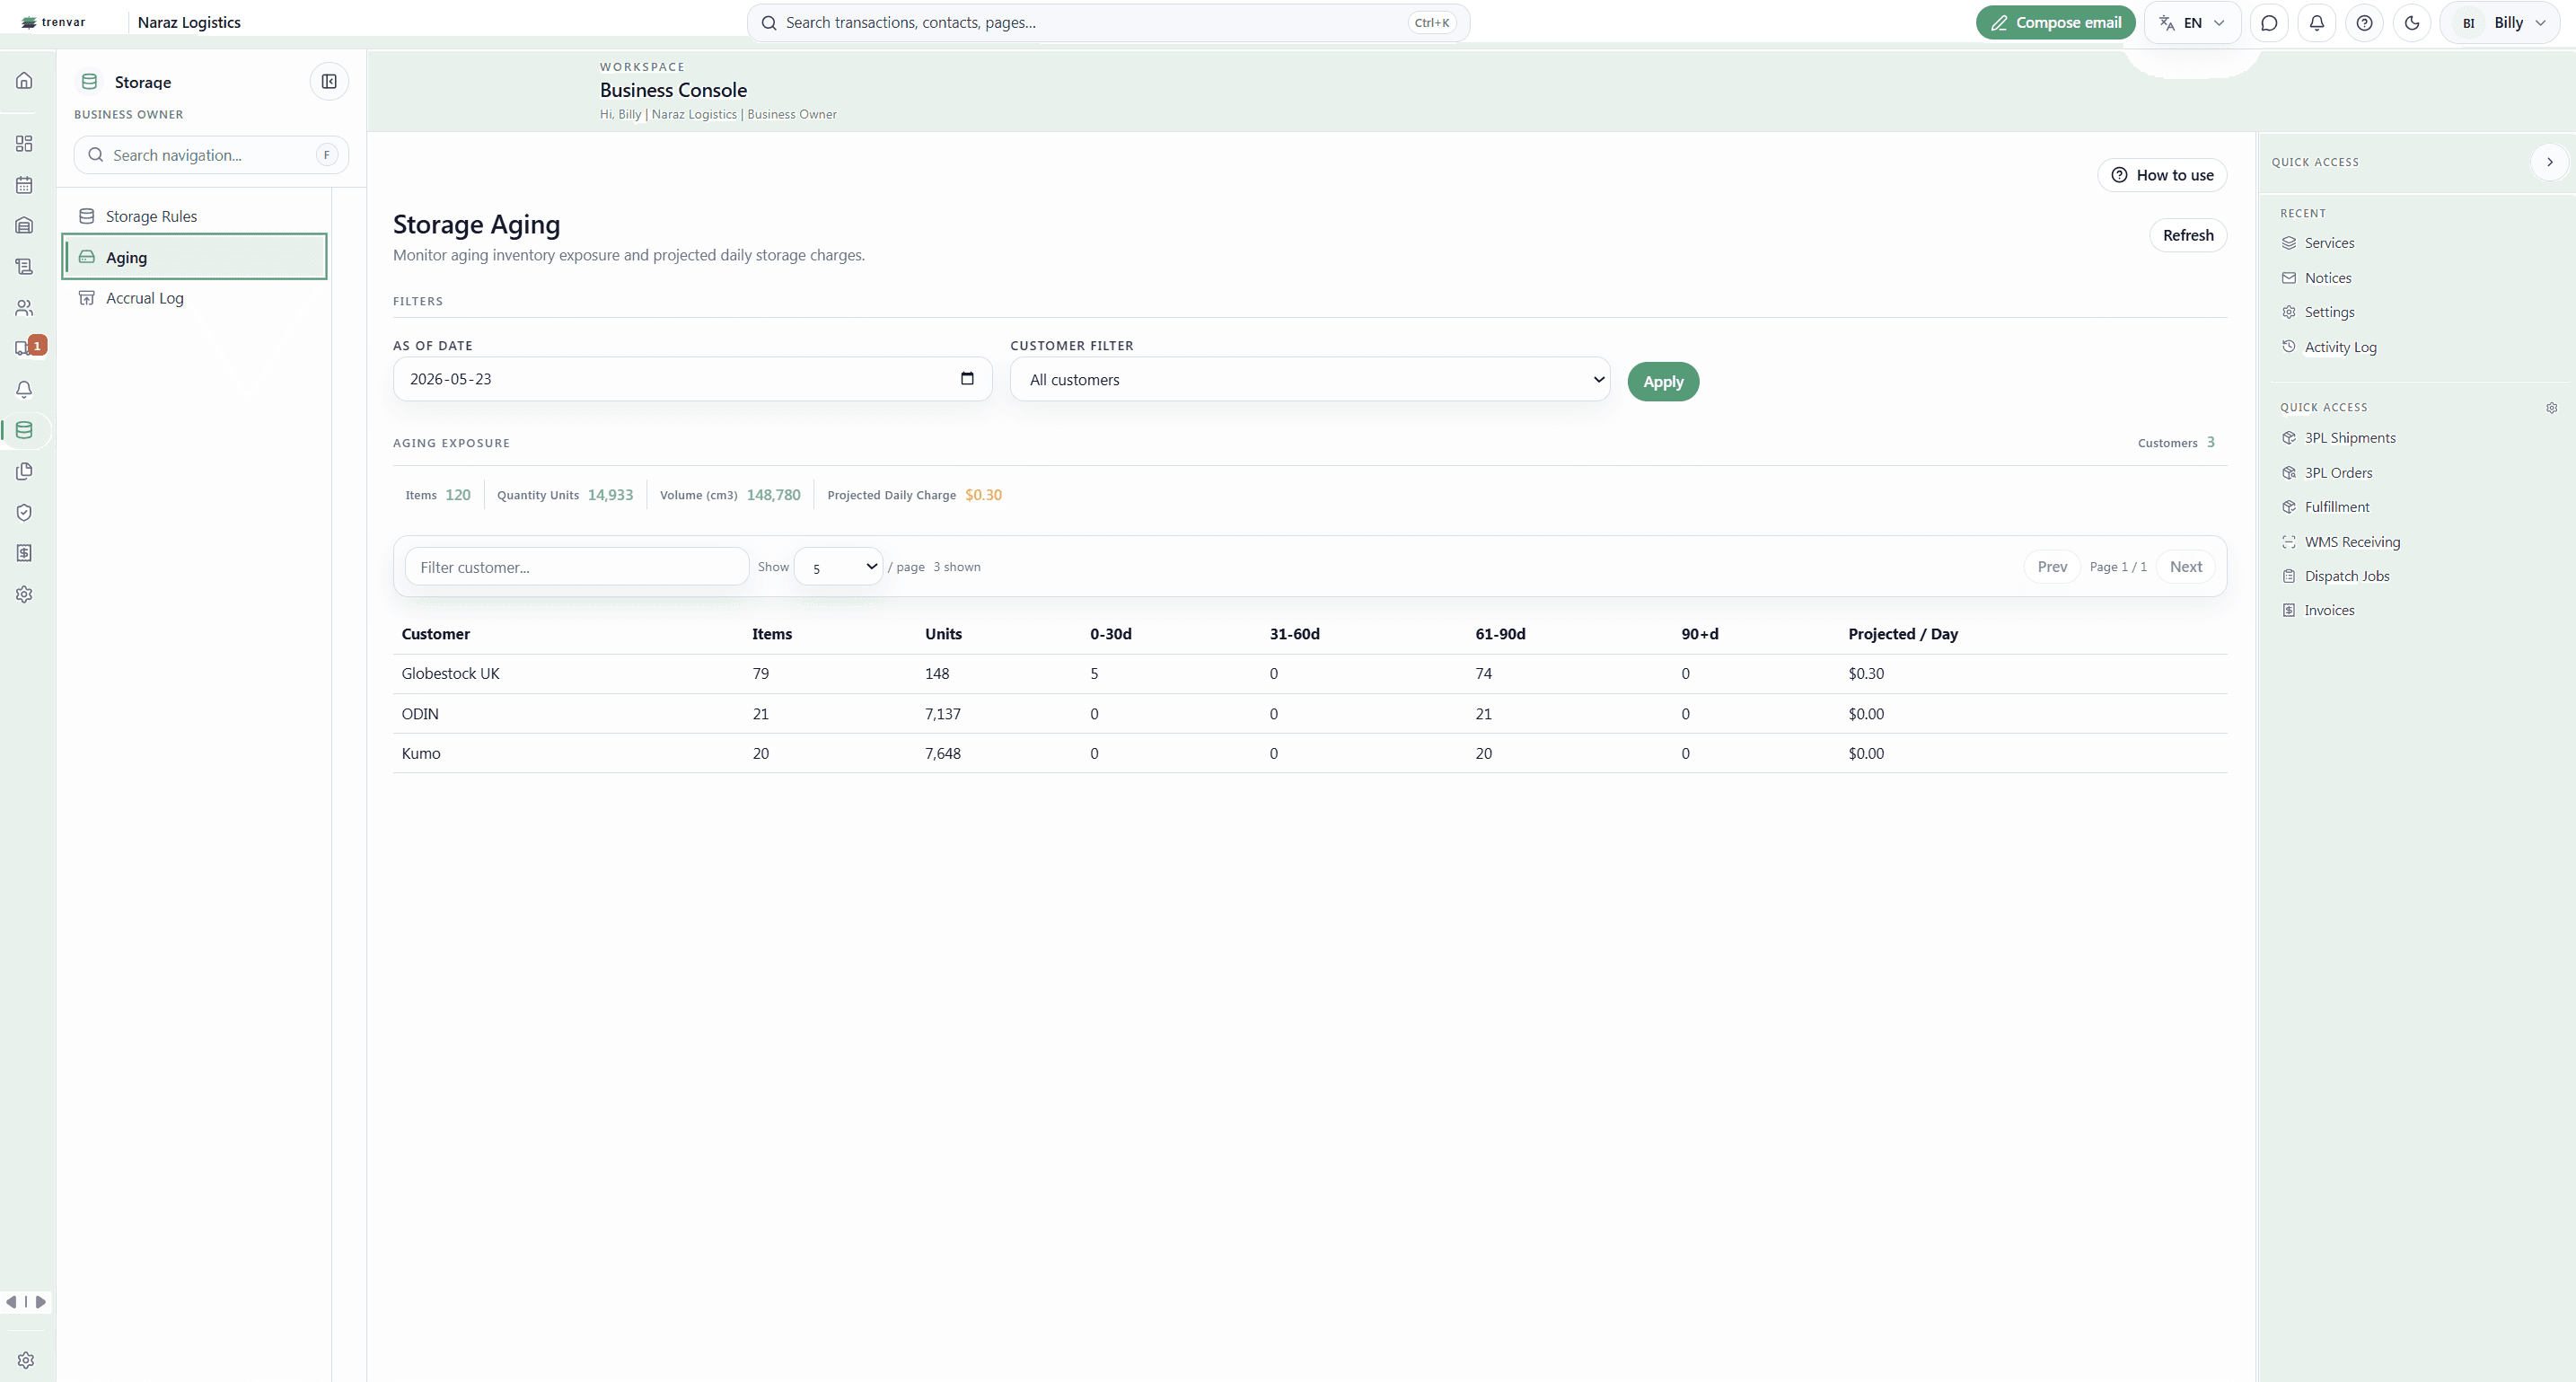Click right arrow of rail pager
Screen dimensions: 2576x1382
tap(41, 1302)
